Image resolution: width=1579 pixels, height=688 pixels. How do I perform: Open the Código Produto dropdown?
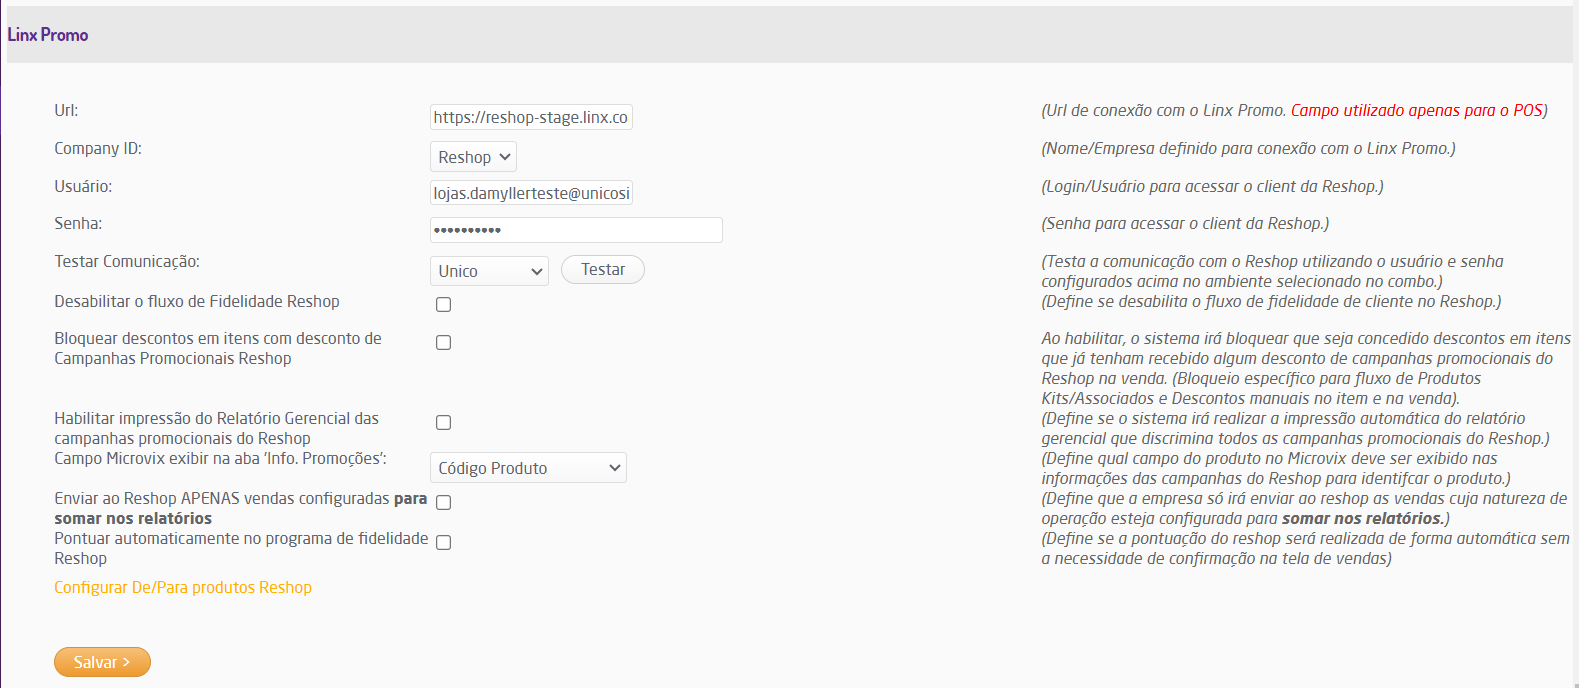(x=528, y=468)
